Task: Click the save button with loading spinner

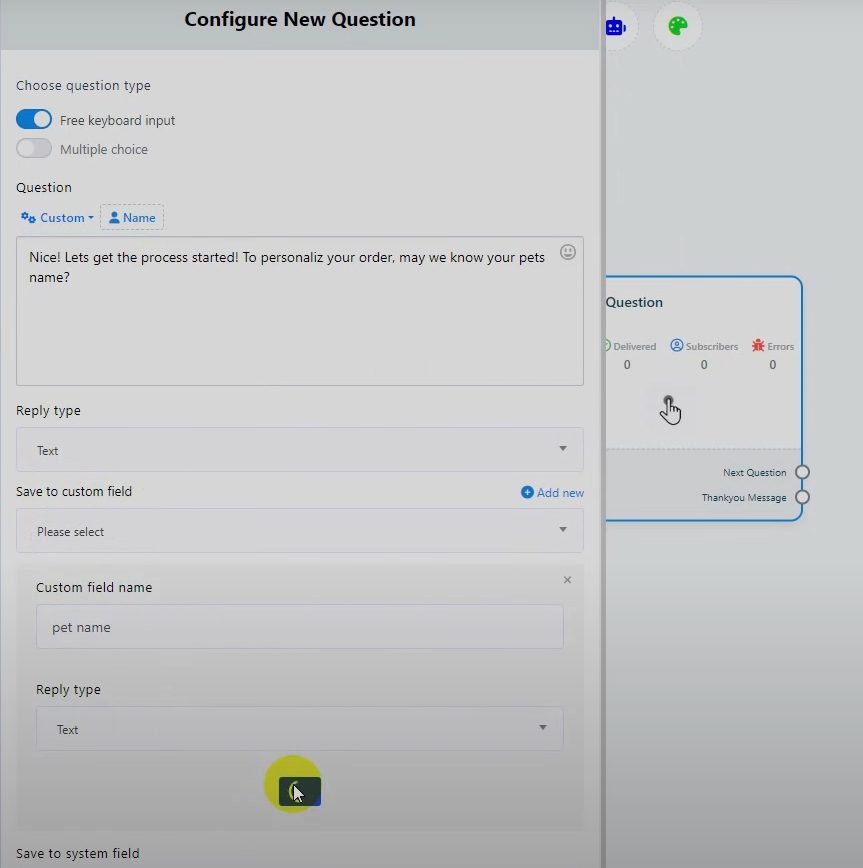Action: 299,791
